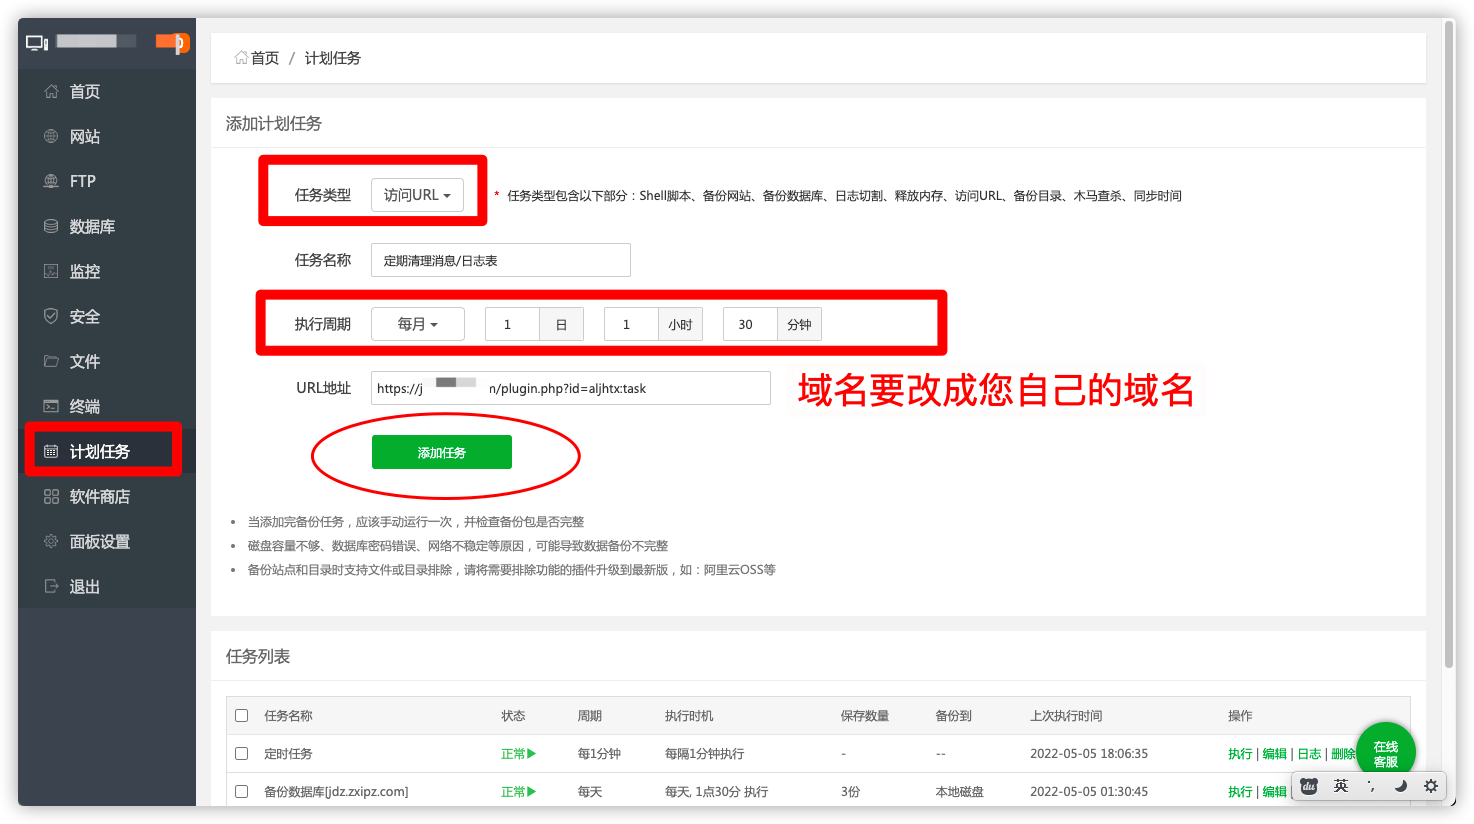Click the 任务名称 column header
The width and height of the screenshot is (1474, 824).
tap(288, 716)
